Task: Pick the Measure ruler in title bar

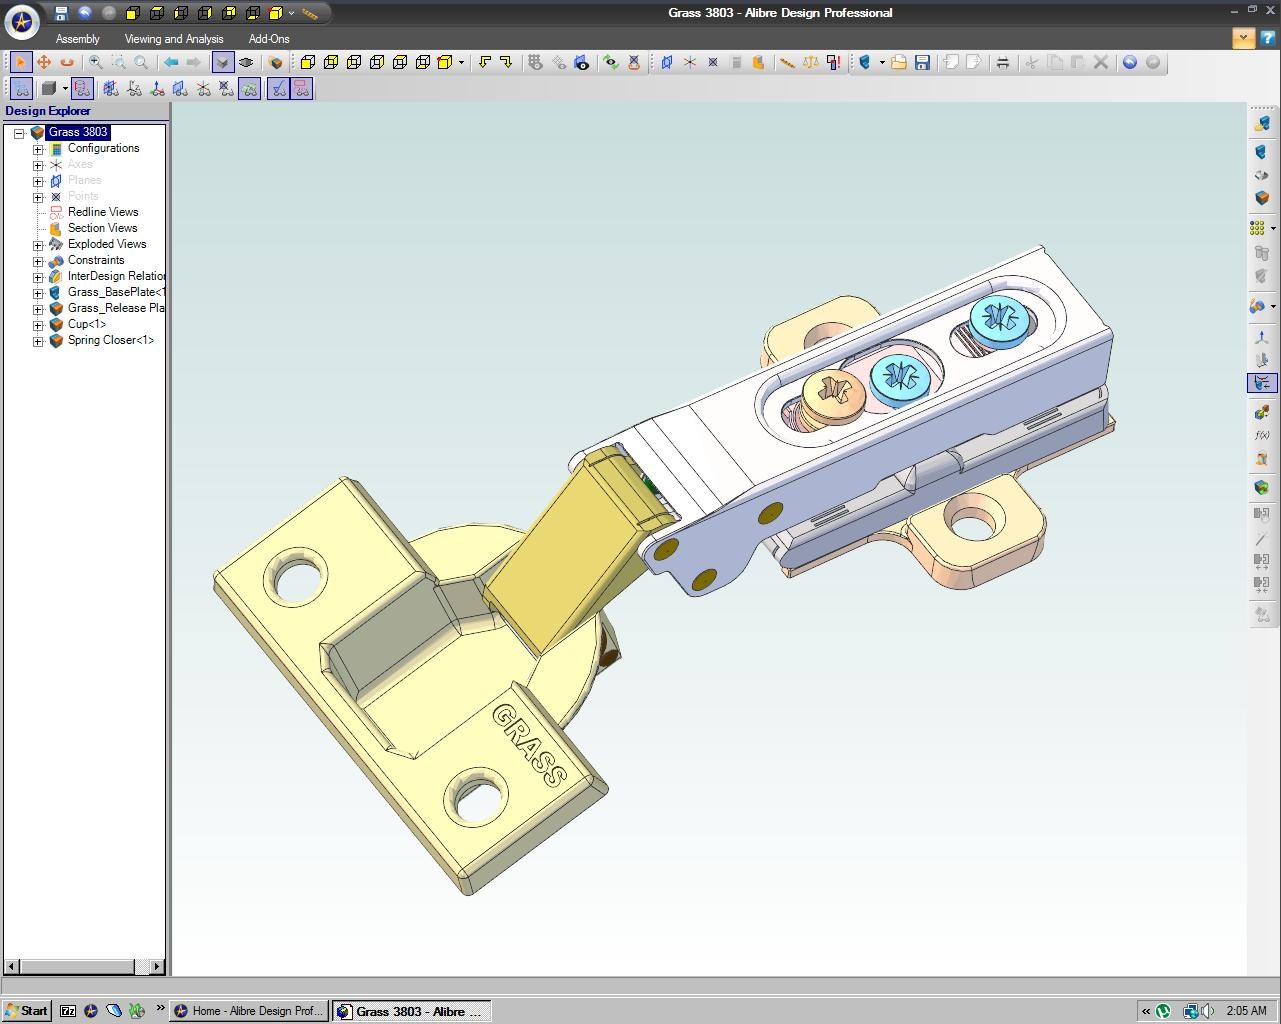Action: coord(311,13)
